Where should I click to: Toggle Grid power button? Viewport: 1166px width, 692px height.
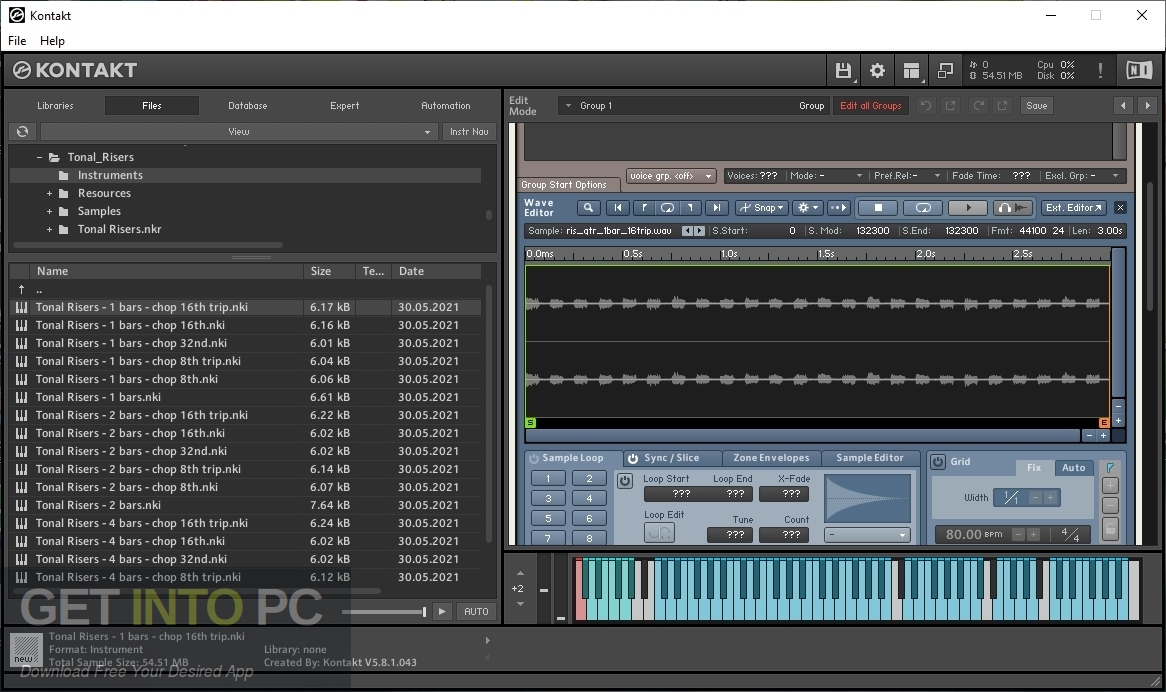coord(938,462)
